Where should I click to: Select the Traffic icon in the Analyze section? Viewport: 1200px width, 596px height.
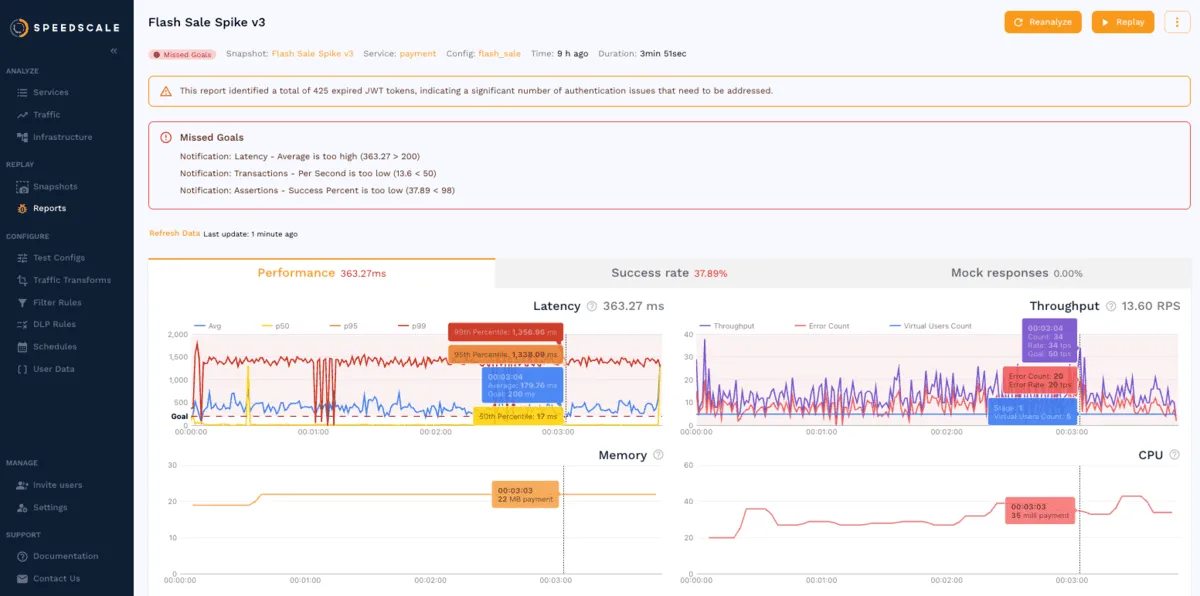(24, 115)
